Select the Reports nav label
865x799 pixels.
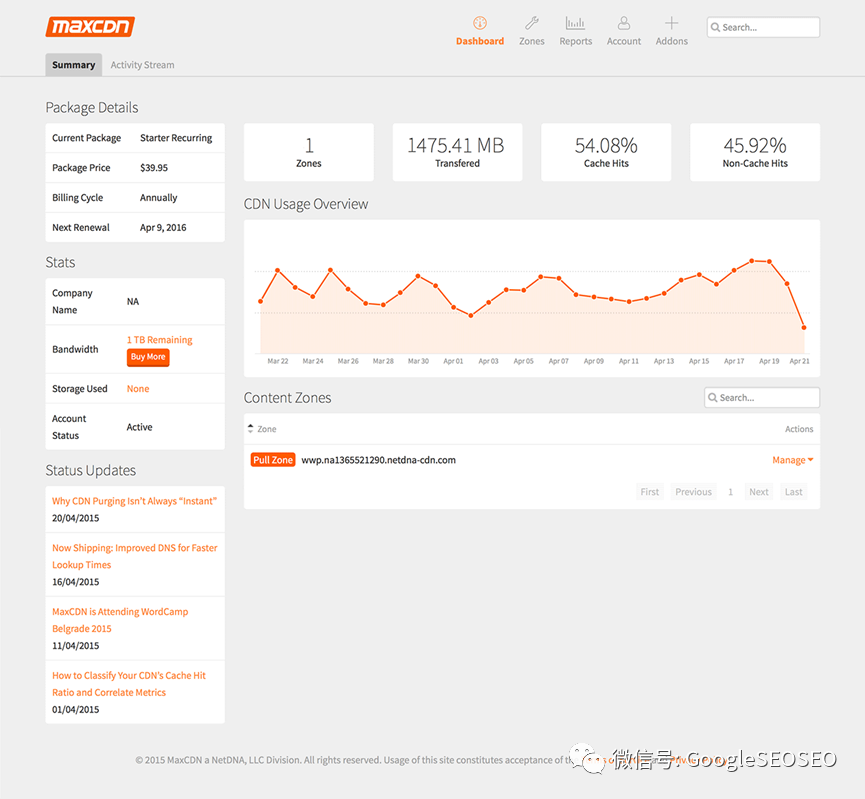pos(575,41)
